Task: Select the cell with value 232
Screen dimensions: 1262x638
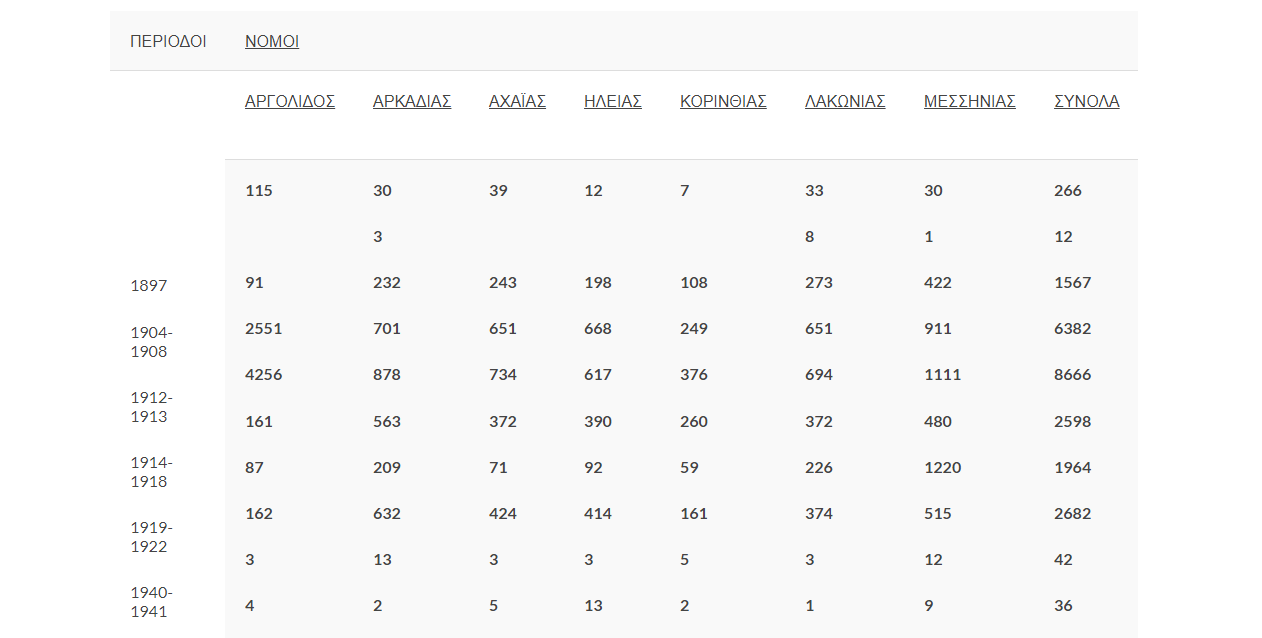Action: point(387,283)
